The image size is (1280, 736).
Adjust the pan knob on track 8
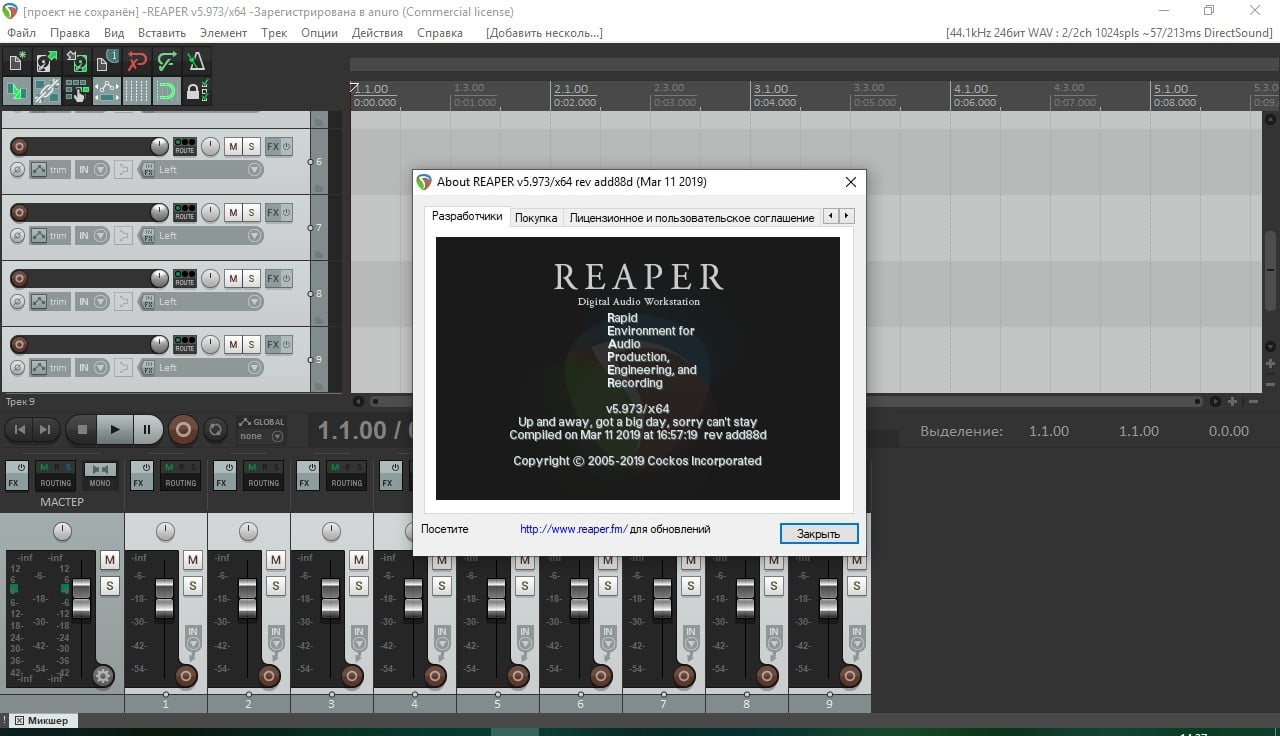click(x=210, y=278)
